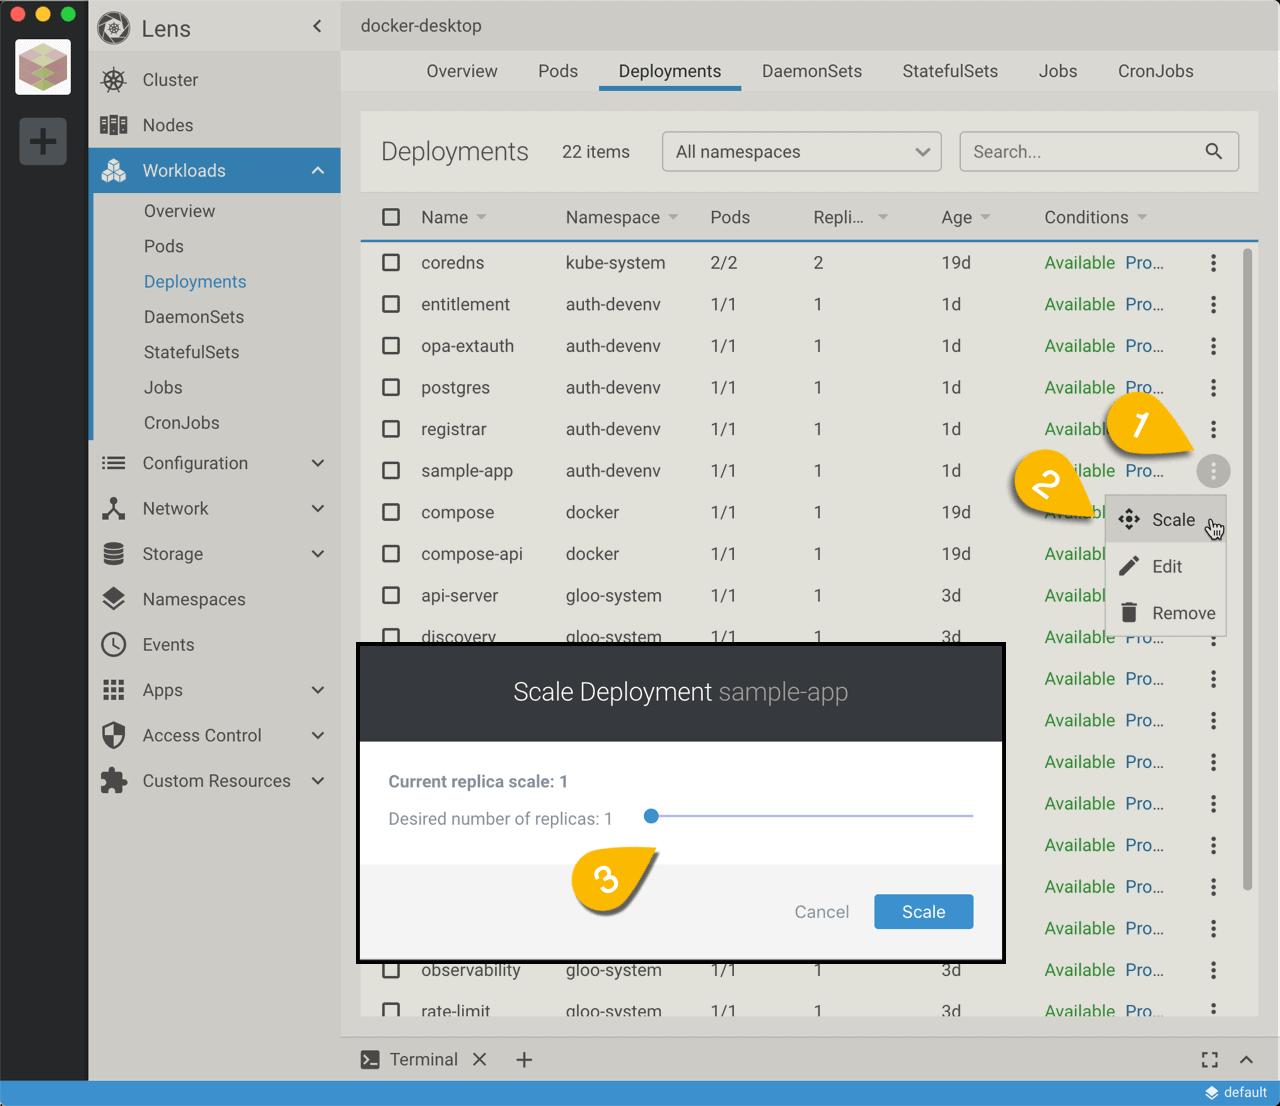Open the sample-app row three-dot menu
Image resolution: width=1280 pixels, height=1106 pixels.
pos(1213,471)
